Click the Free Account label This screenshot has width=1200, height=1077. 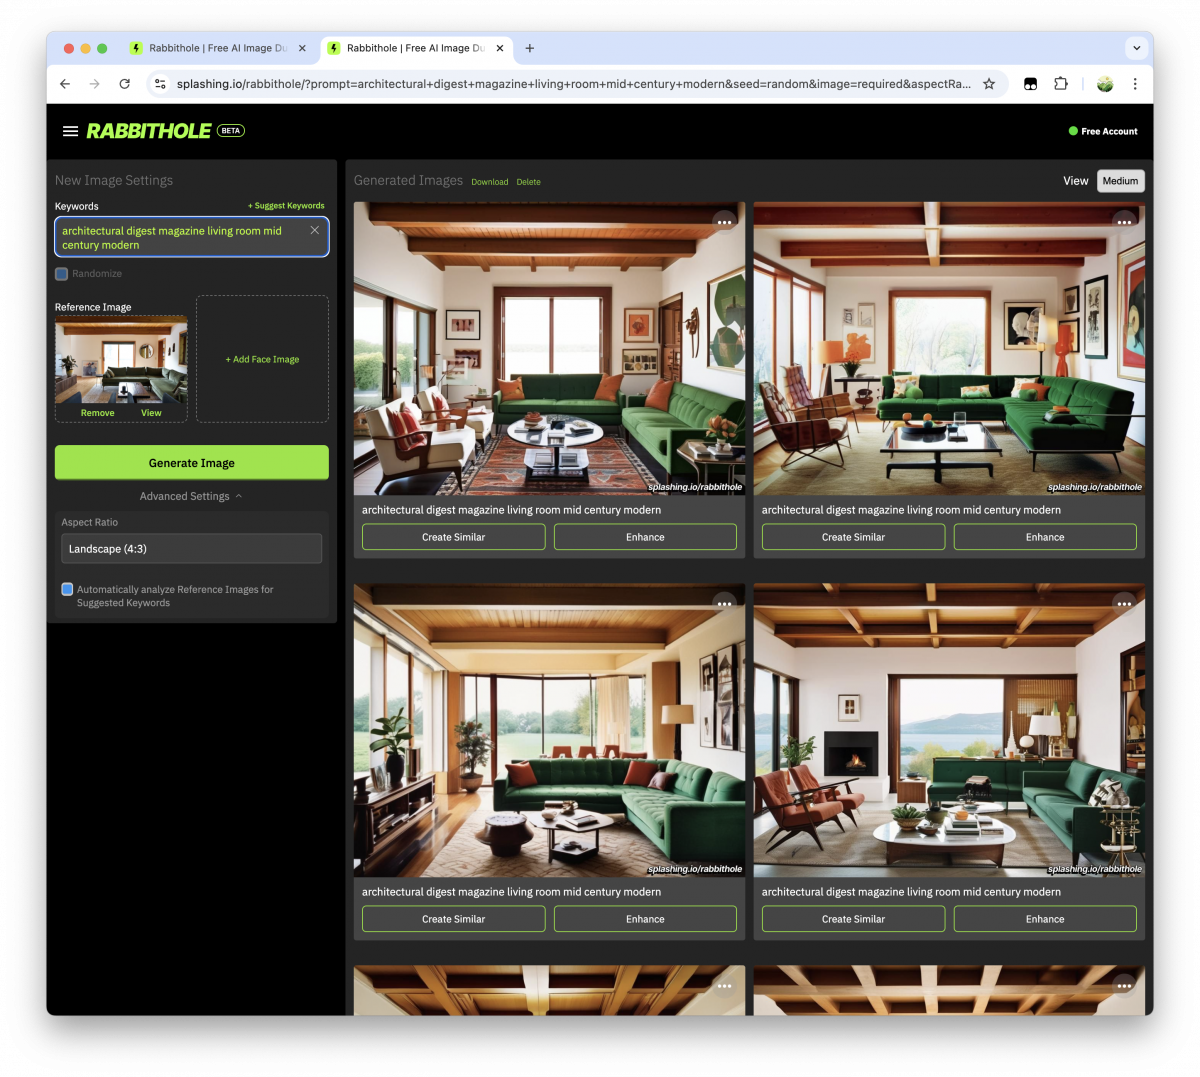(1109, 131)
